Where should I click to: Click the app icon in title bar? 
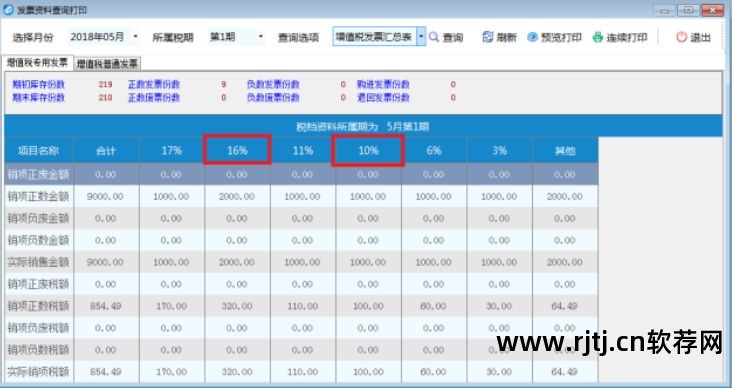[8, 9]
